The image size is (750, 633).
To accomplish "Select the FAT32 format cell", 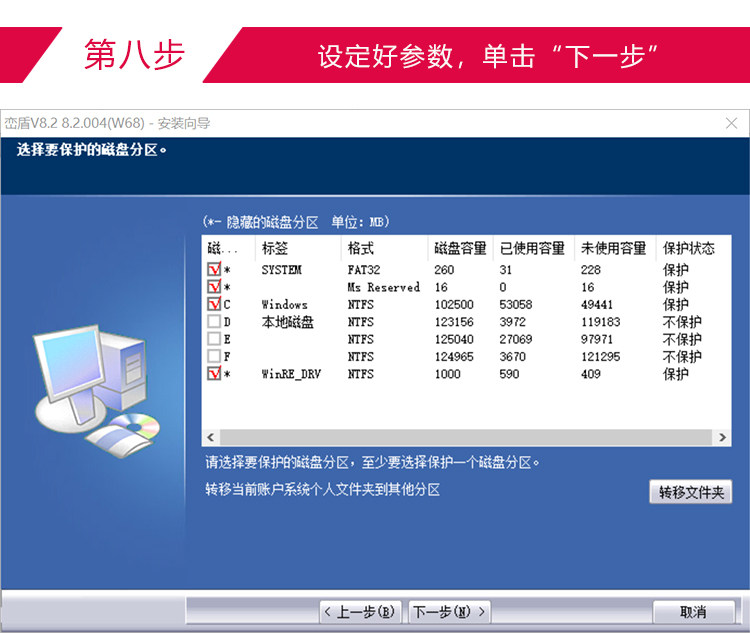I will (364, 270).
